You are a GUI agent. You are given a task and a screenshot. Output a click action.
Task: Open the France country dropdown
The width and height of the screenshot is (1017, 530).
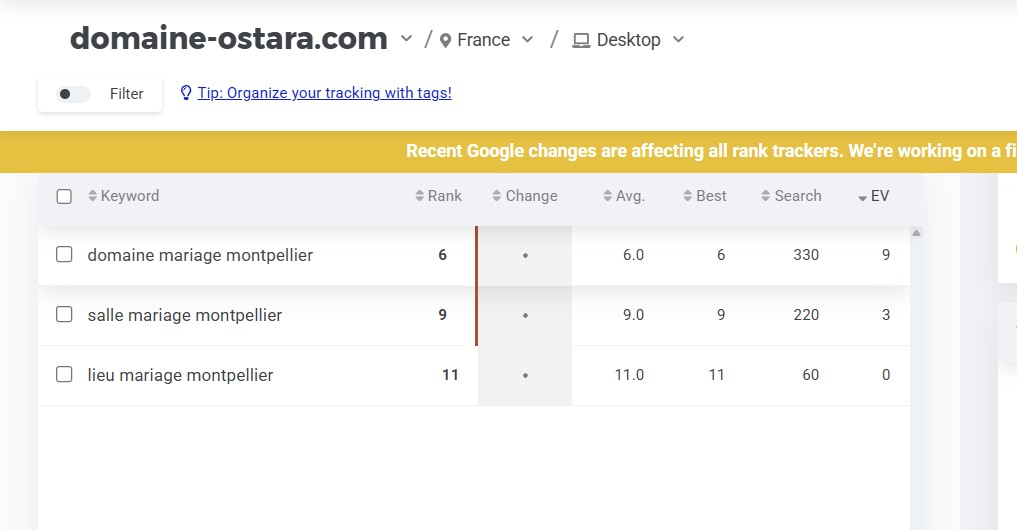point(528,40)
